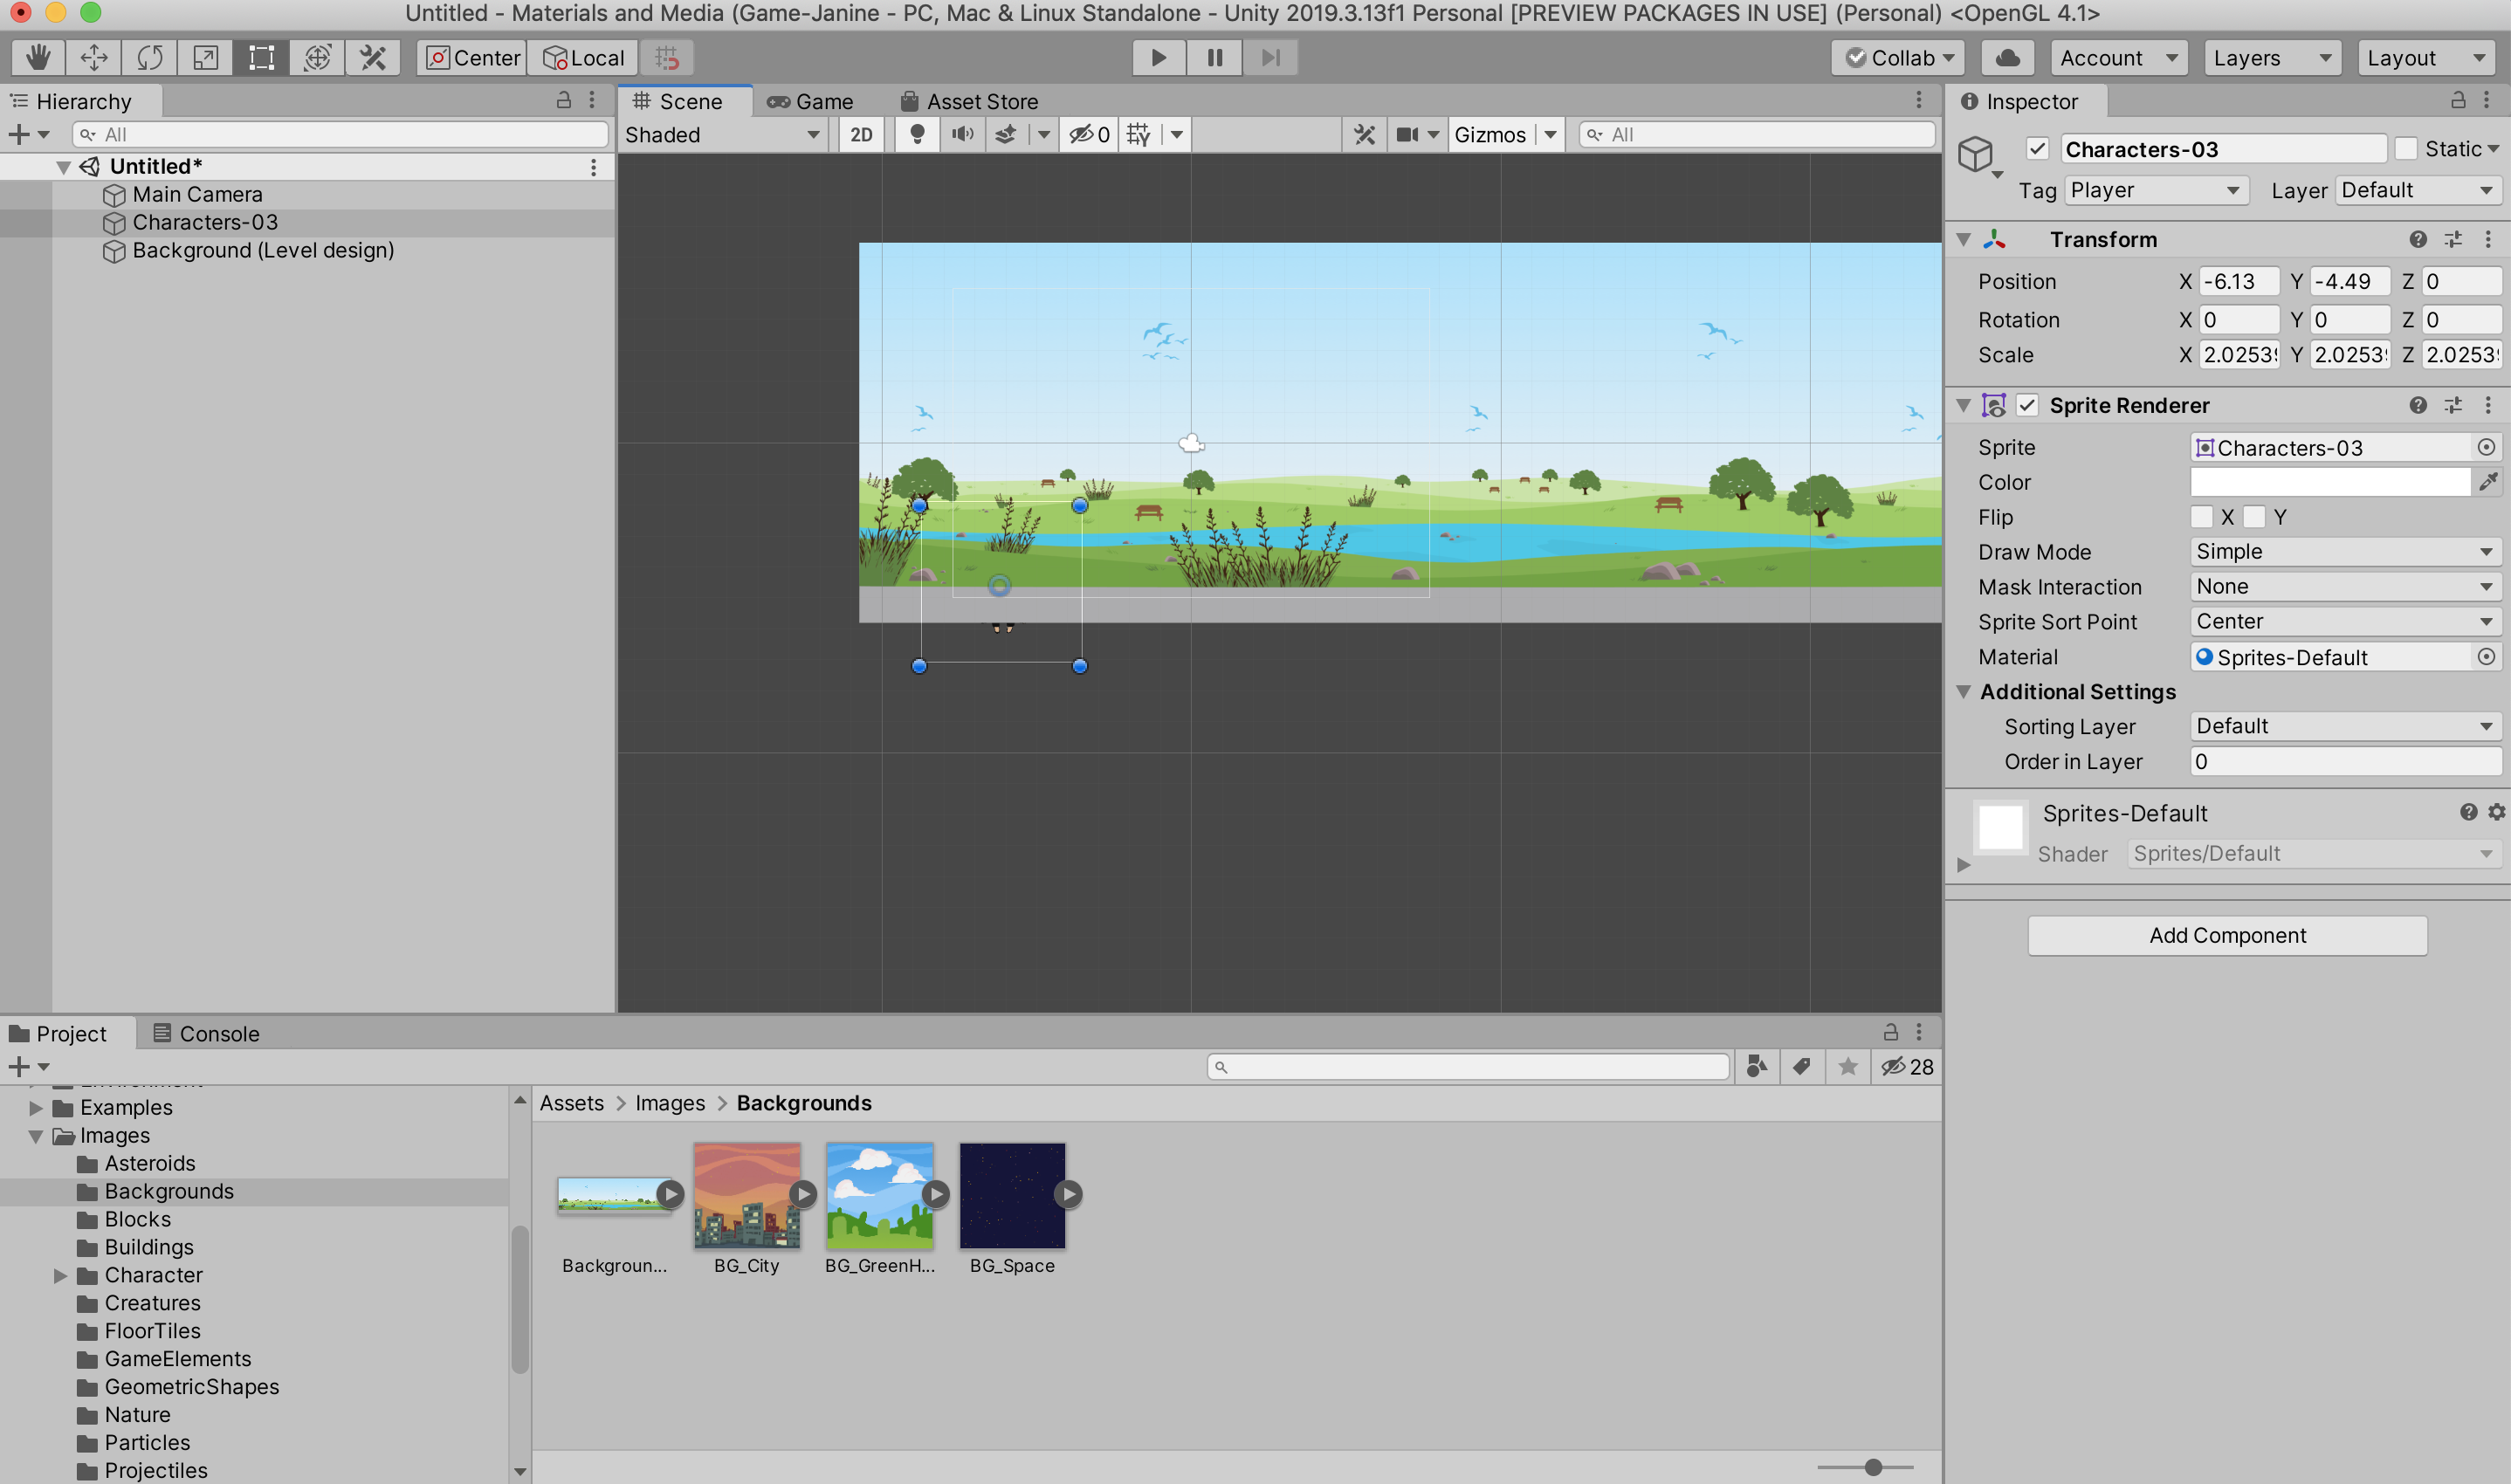
Task: Check Flip X checkbox
Action: tap(2201, 517)
